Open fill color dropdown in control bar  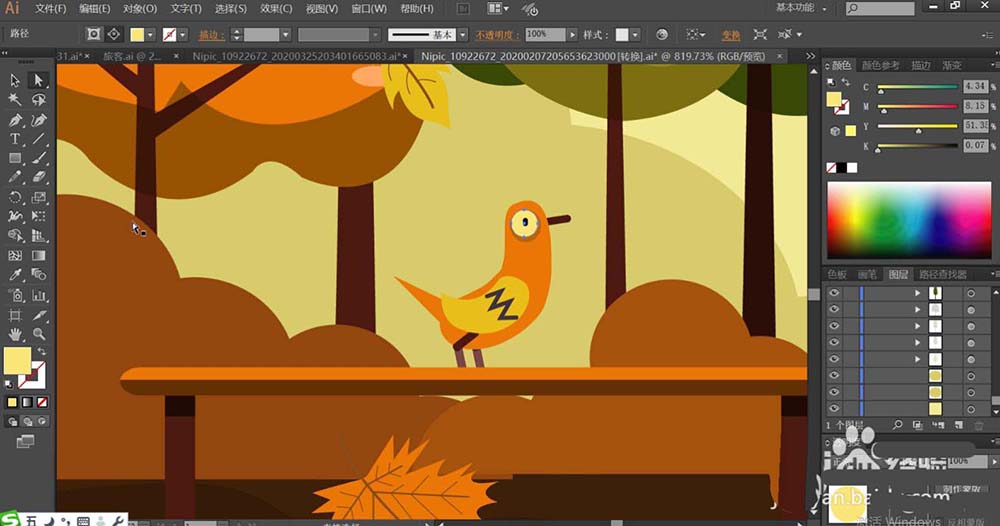151,34
